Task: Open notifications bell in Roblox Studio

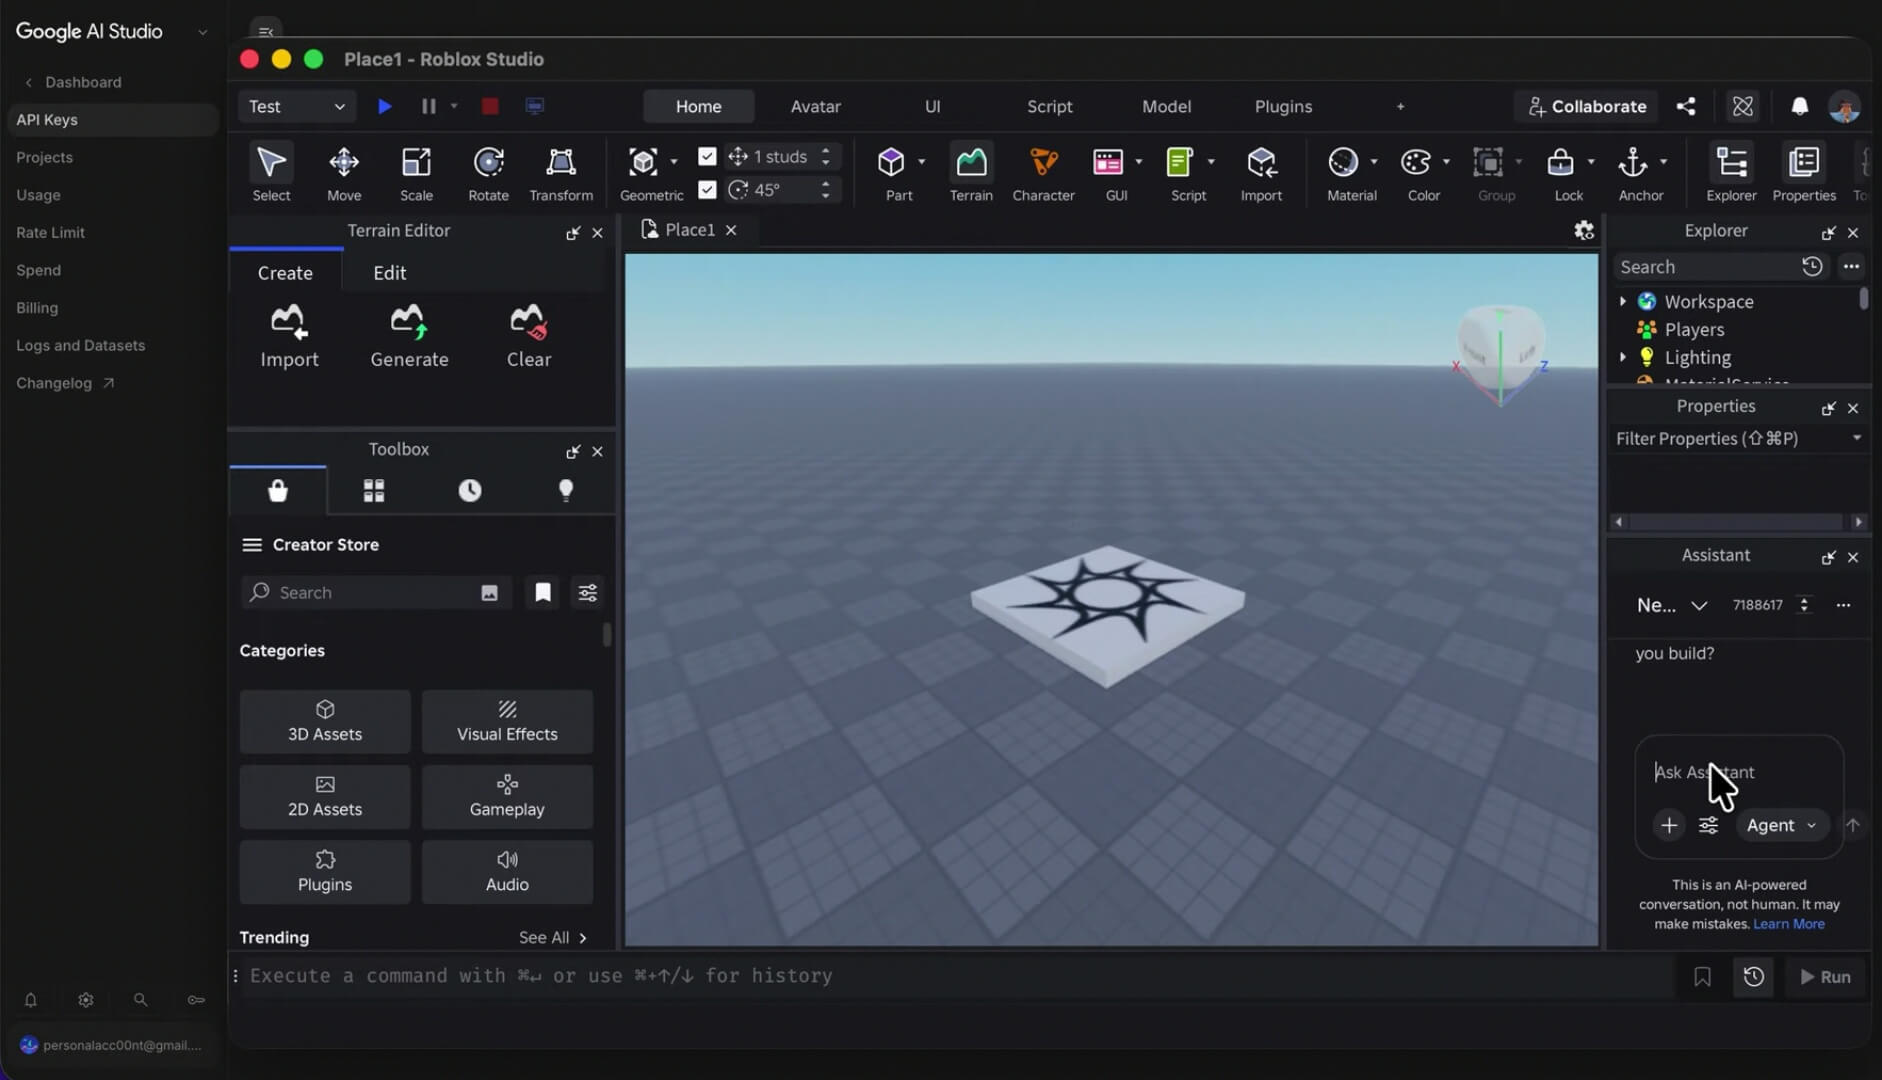Action: (1799, 106)
